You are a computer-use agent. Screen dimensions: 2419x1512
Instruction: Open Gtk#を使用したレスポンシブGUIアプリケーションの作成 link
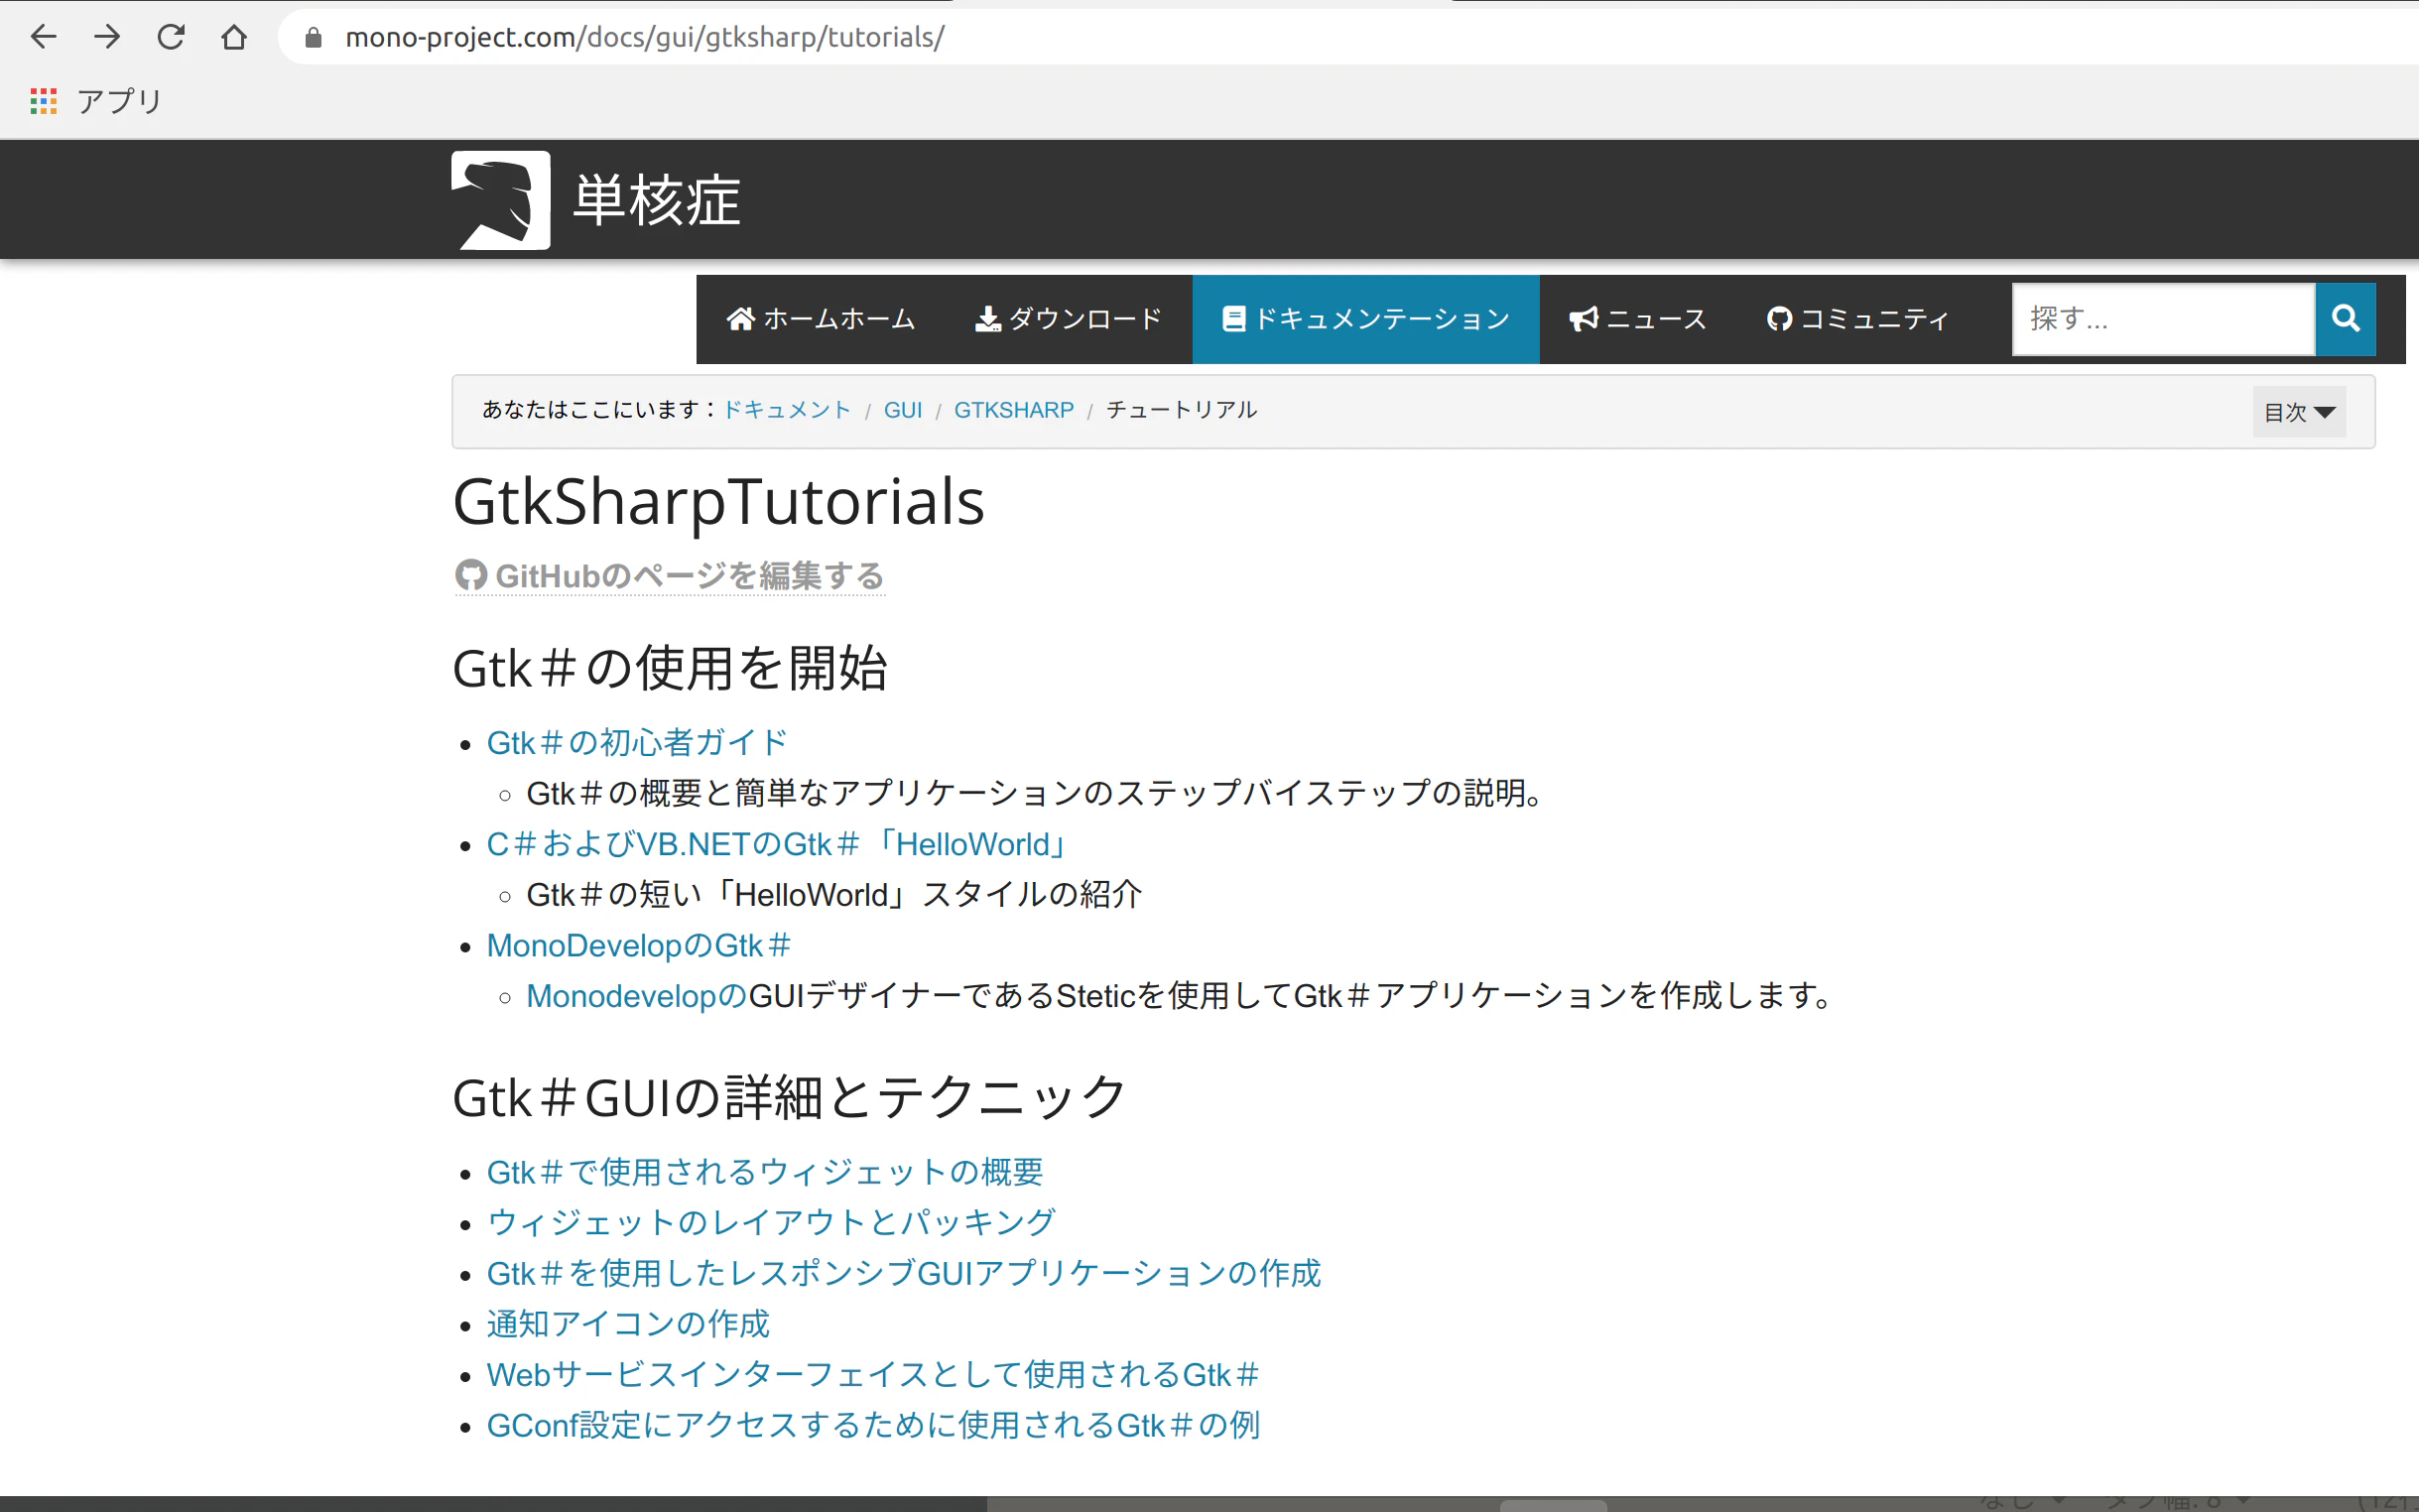(904, 1273)
